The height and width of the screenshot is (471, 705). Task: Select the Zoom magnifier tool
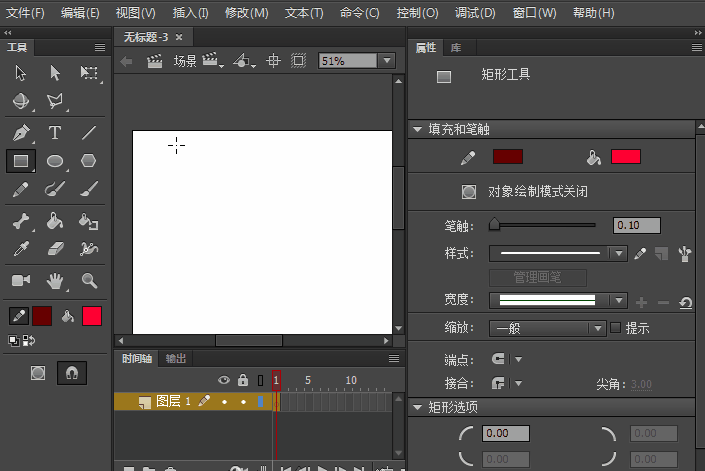[89, 281]
